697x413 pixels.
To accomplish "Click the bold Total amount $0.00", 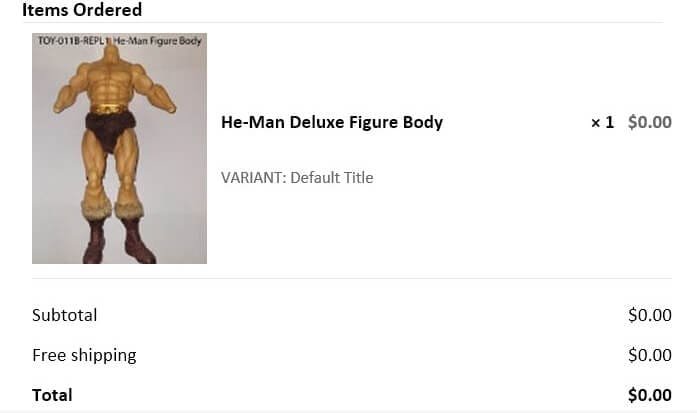I will click(x=649, y=395).
